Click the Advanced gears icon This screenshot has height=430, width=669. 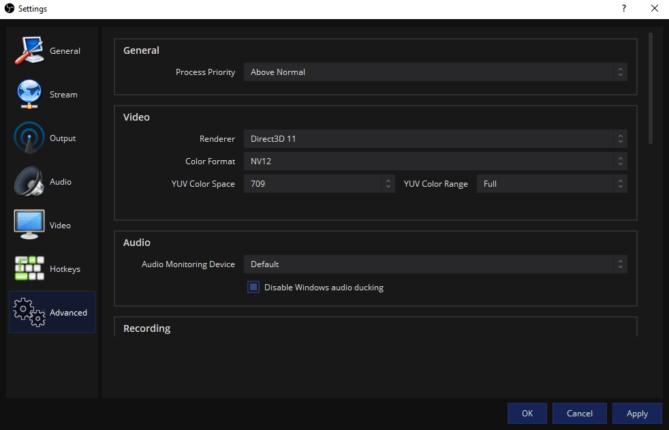[29, 312]
